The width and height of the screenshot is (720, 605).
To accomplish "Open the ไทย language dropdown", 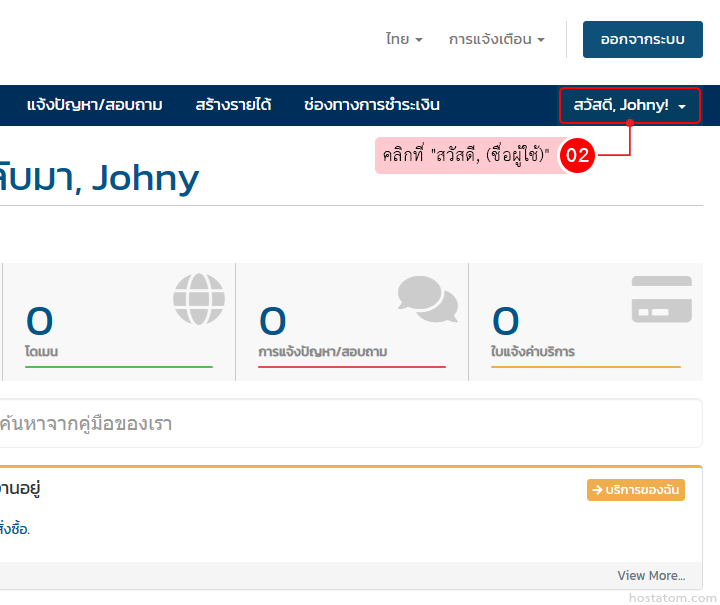I will [403, 39].
